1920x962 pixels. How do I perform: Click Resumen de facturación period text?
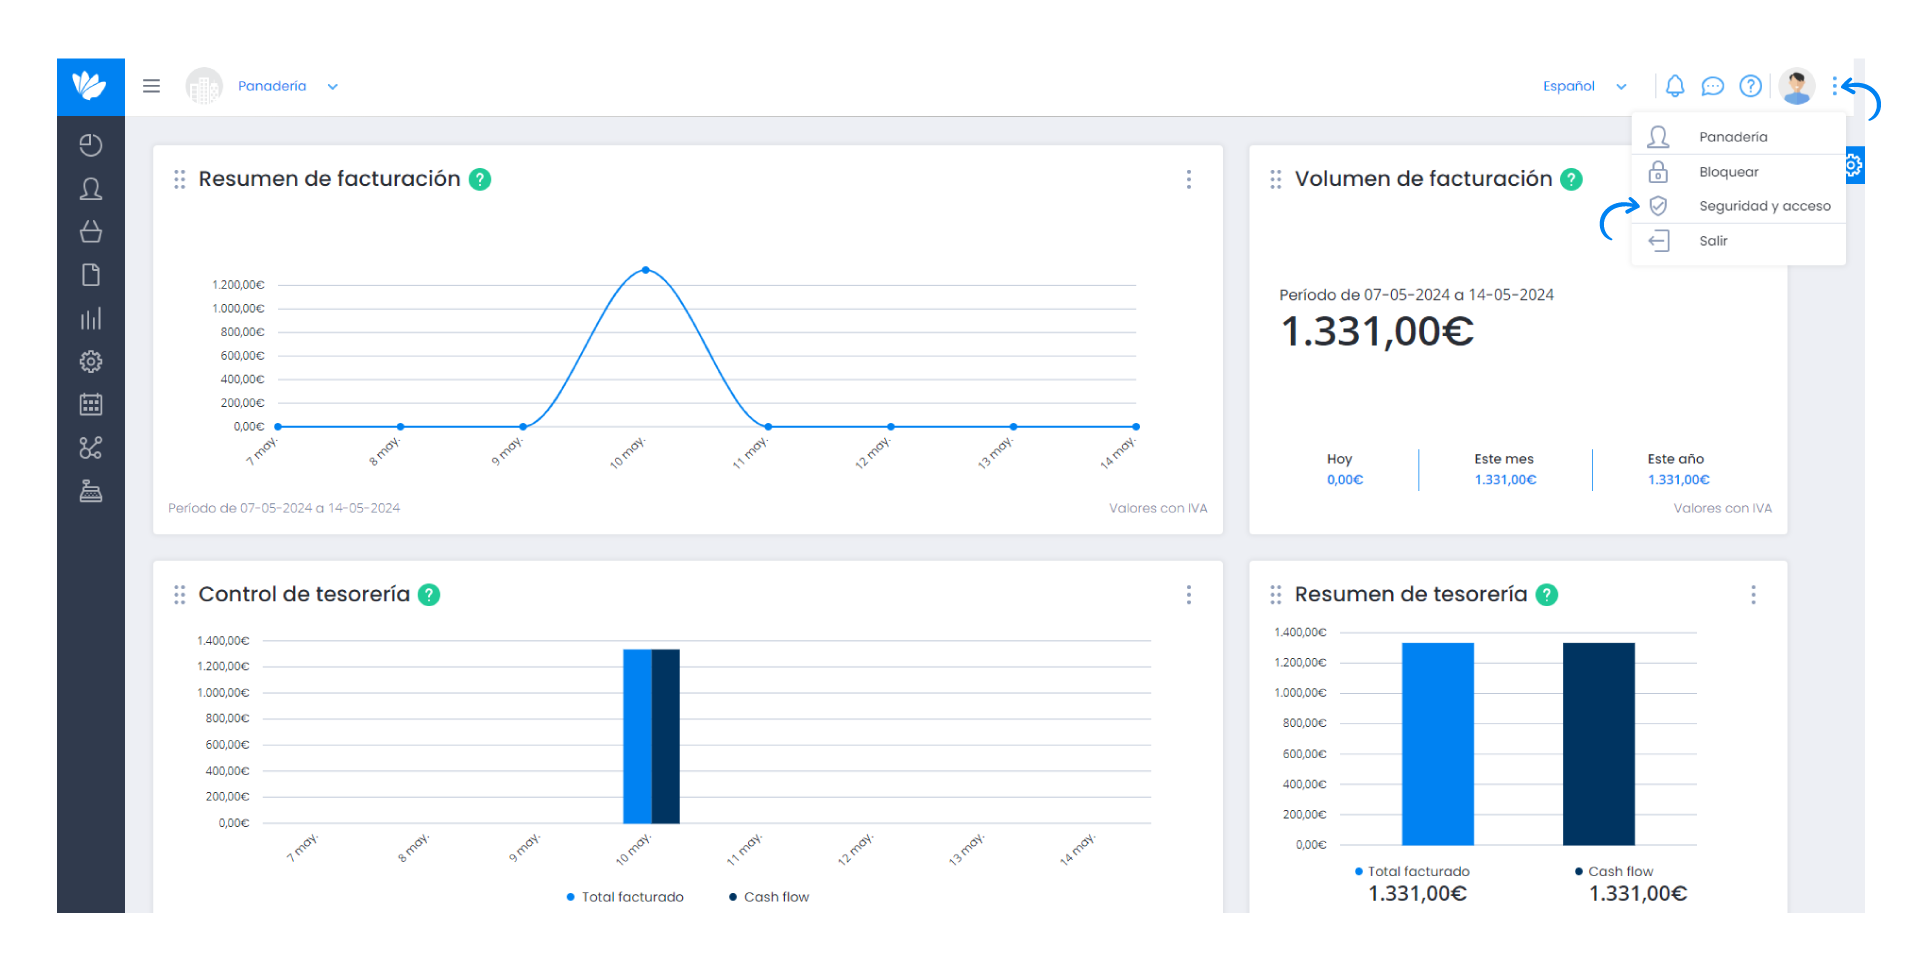284,508
